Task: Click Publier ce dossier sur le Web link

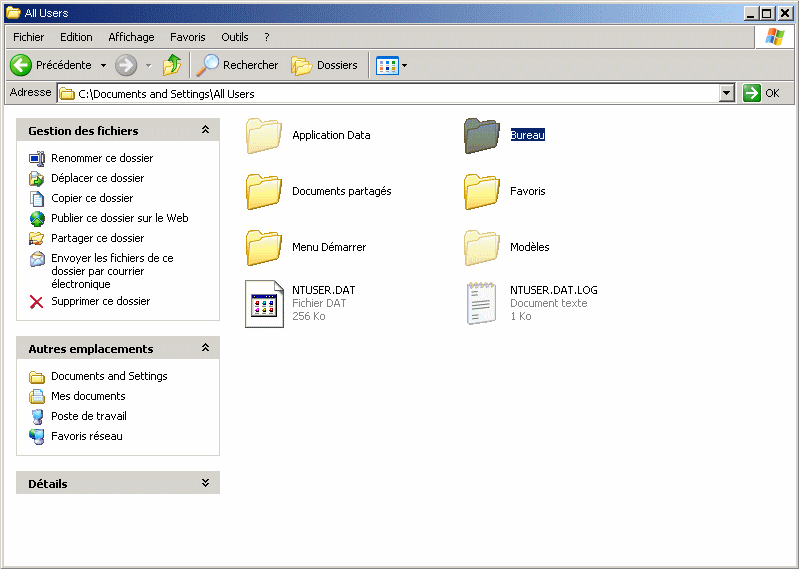Action: (x=120, y=218)
